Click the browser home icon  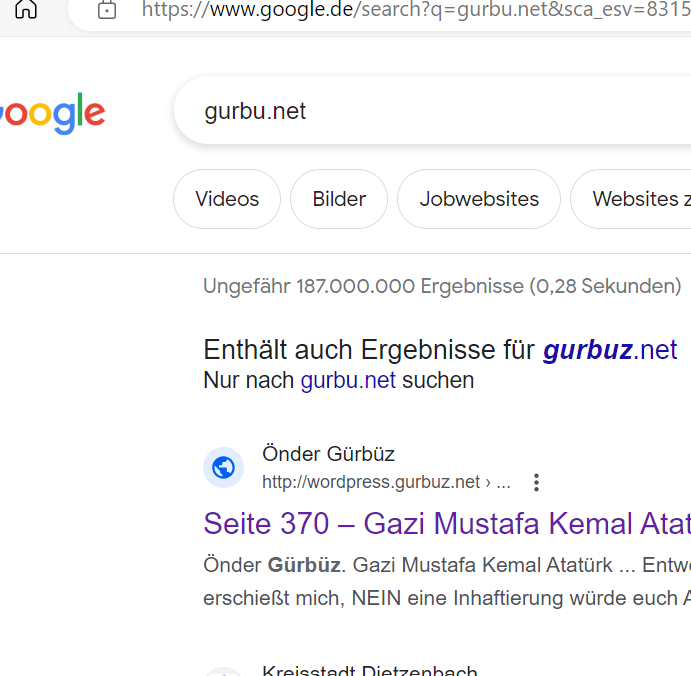click(26, 9)
